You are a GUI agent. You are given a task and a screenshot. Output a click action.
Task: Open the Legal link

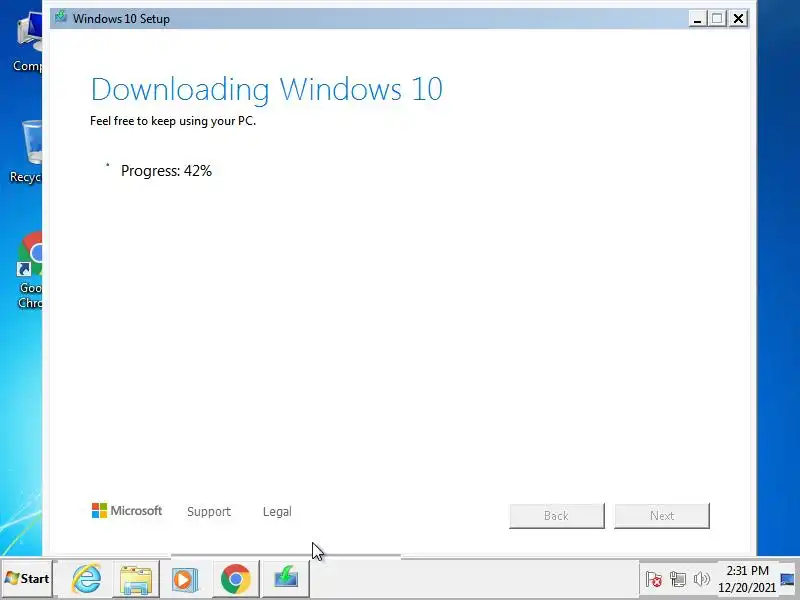tap(277, 511)
